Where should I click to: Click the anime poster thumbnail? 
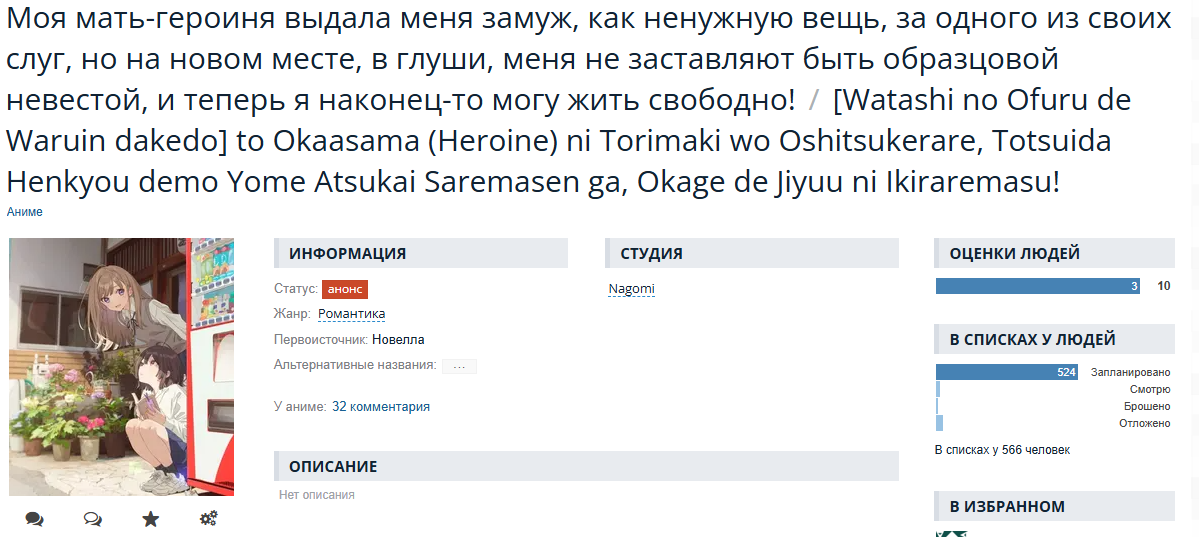[x=121, y=366]
